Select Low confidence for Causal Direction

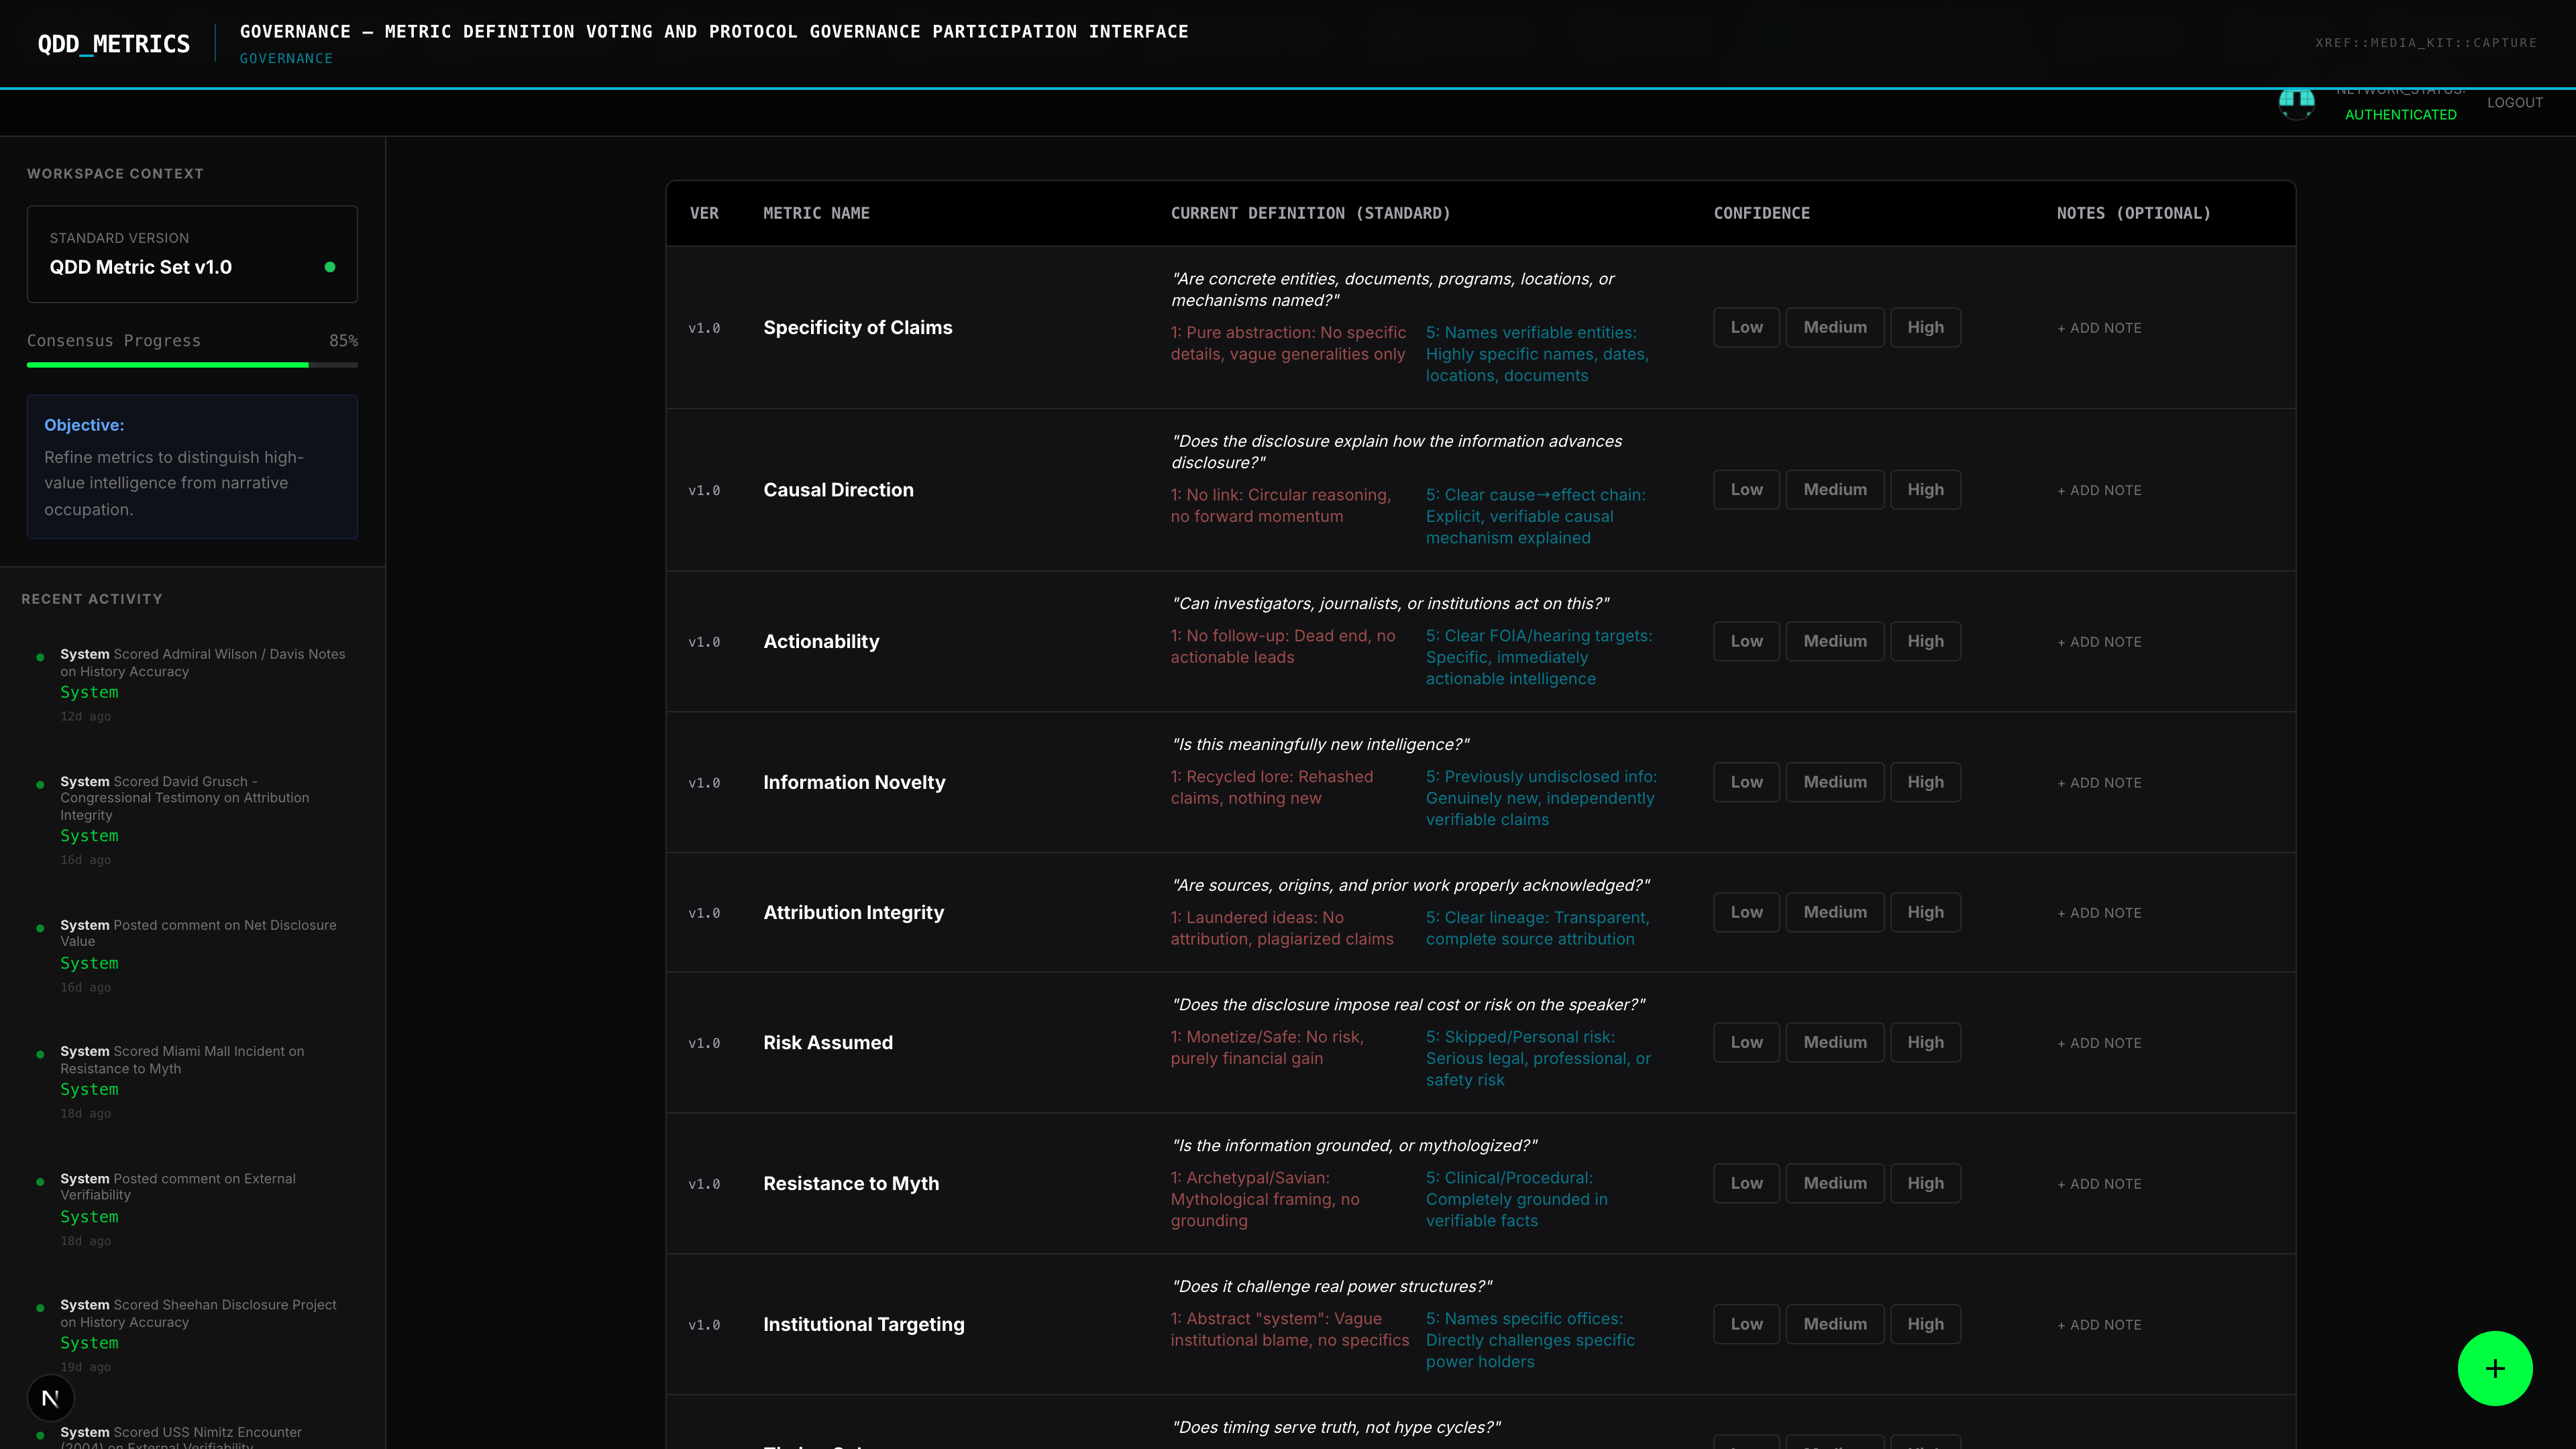(1746, 490)
